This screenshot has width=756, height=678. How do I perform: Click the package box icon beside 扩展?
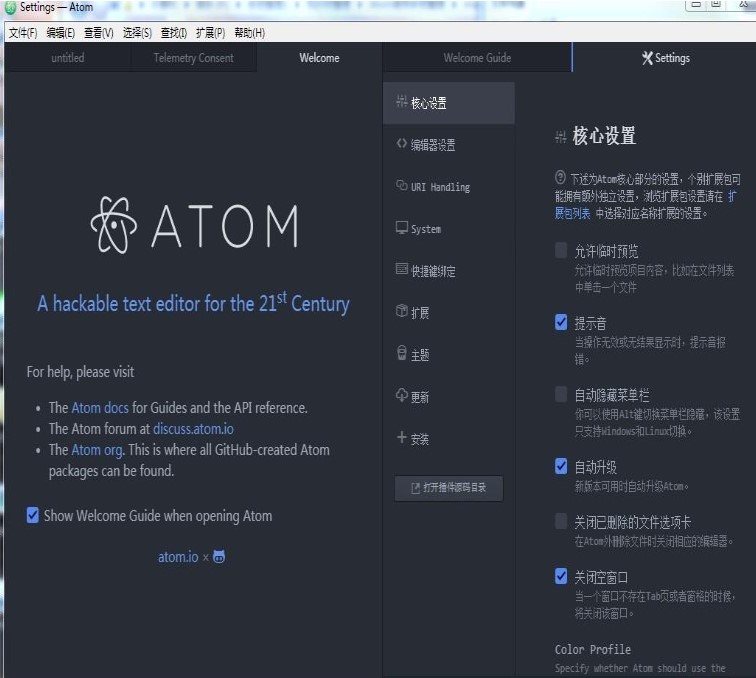pyautogui.click(x=401, y=311)
